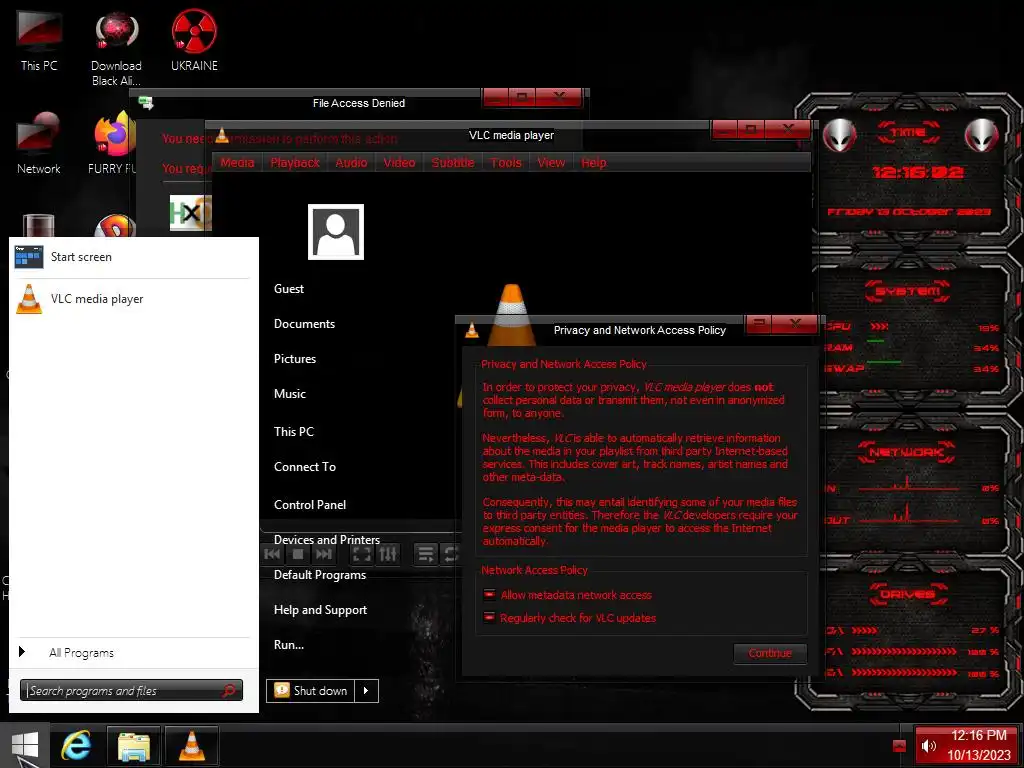This screenshot has width=1024, height=768.
Task: Open Devices and Printers
Action: (x=327, y=539)
